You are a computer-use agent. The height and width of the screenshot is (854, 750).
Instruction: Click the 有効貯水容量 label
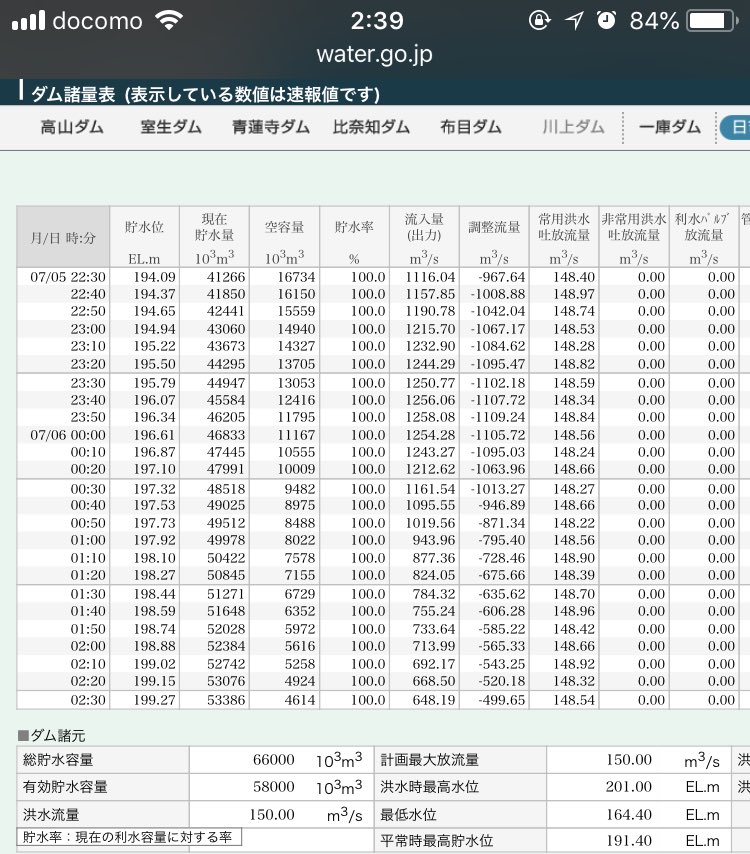pyautogui.click(x=65, y=786)
